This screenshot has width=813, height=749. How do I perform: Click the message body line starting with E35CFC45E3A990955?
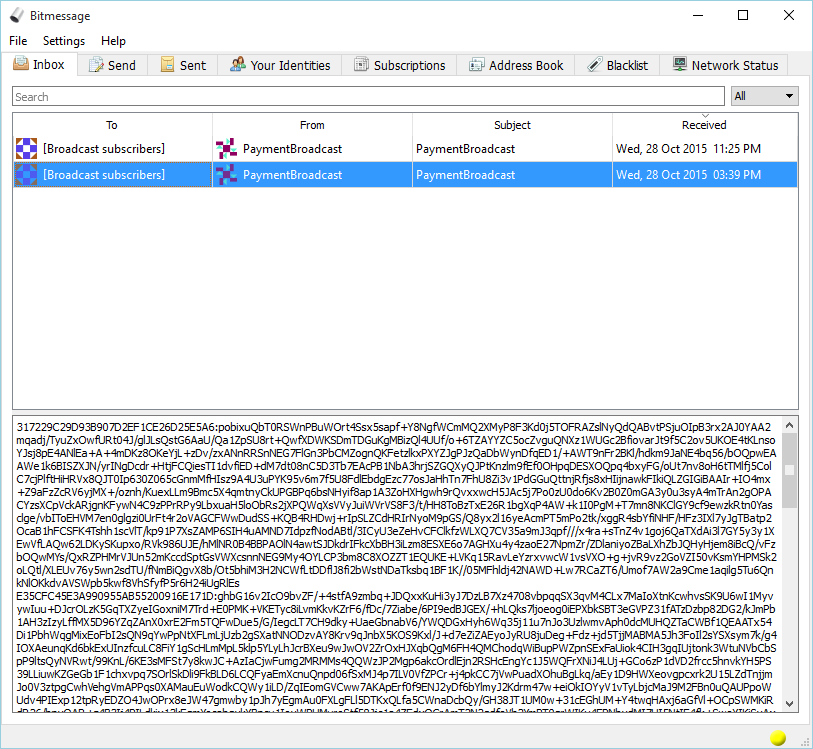(x=395, y=596)
